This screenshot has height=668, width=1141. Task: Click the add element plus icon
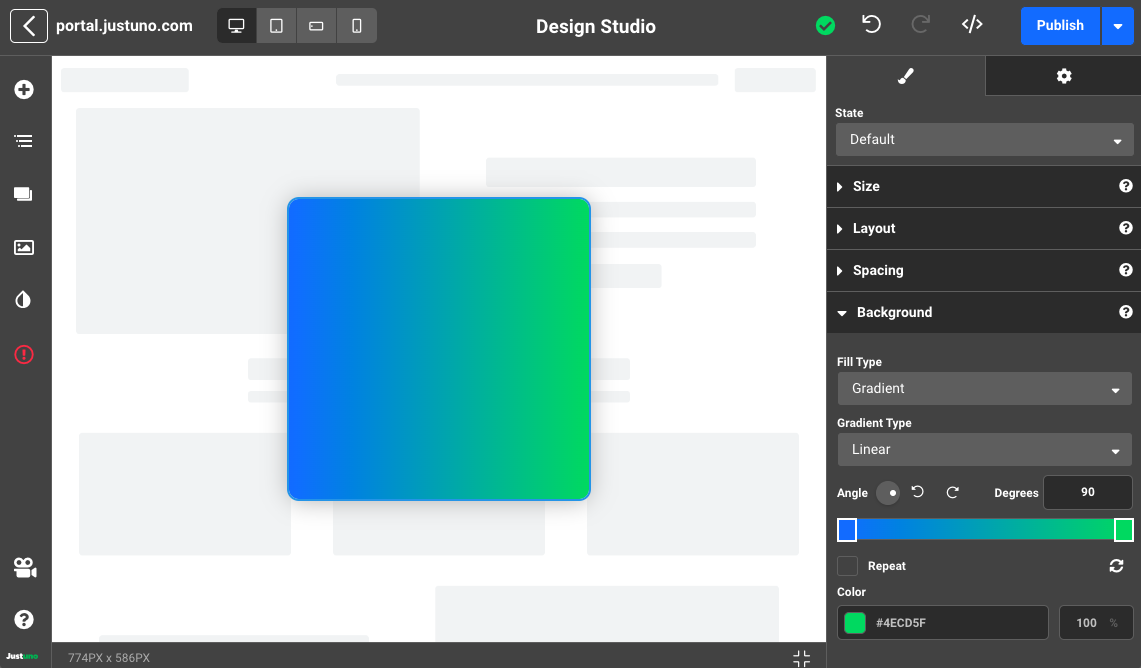[24, 90]
